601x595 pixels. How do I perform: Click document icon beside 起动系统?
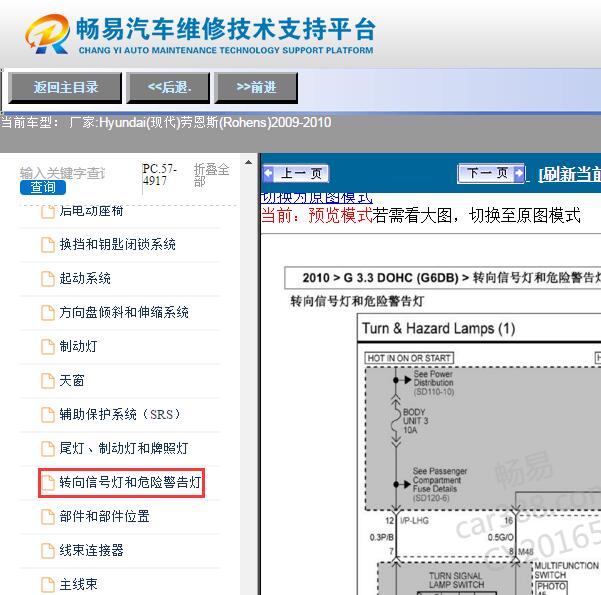48,279
